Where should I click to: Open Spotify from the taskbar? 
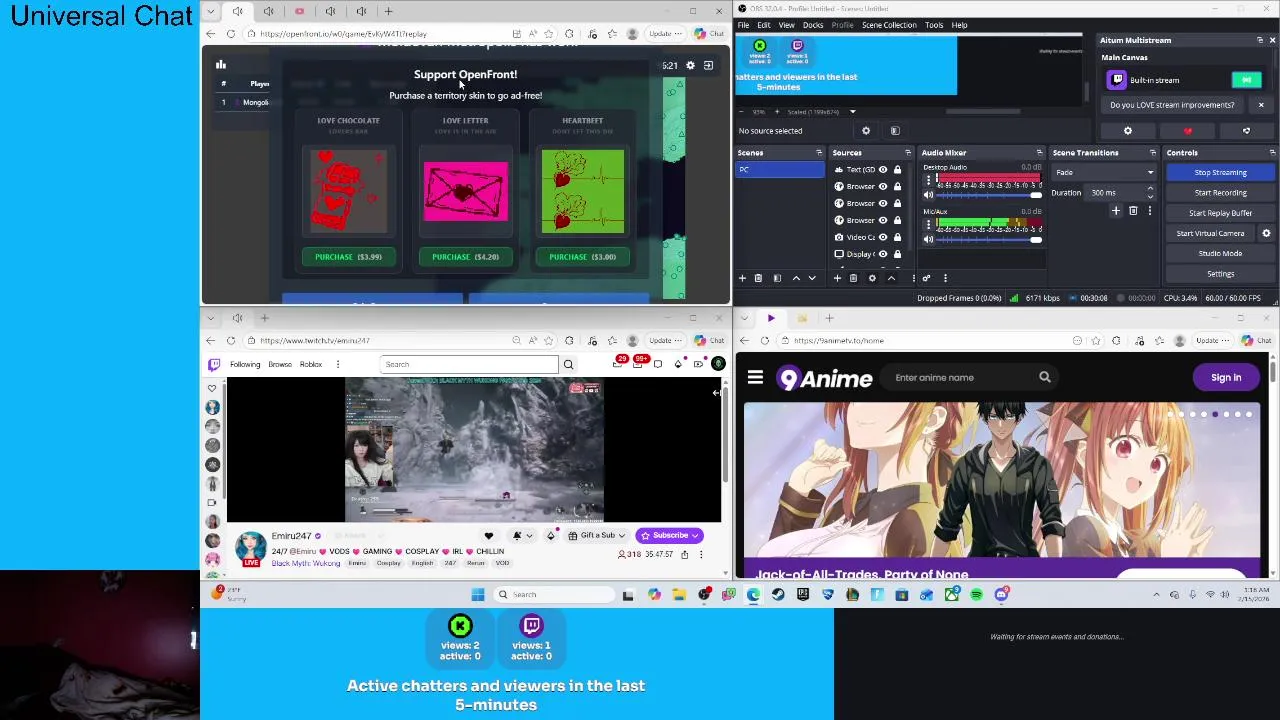pos(976,594)
